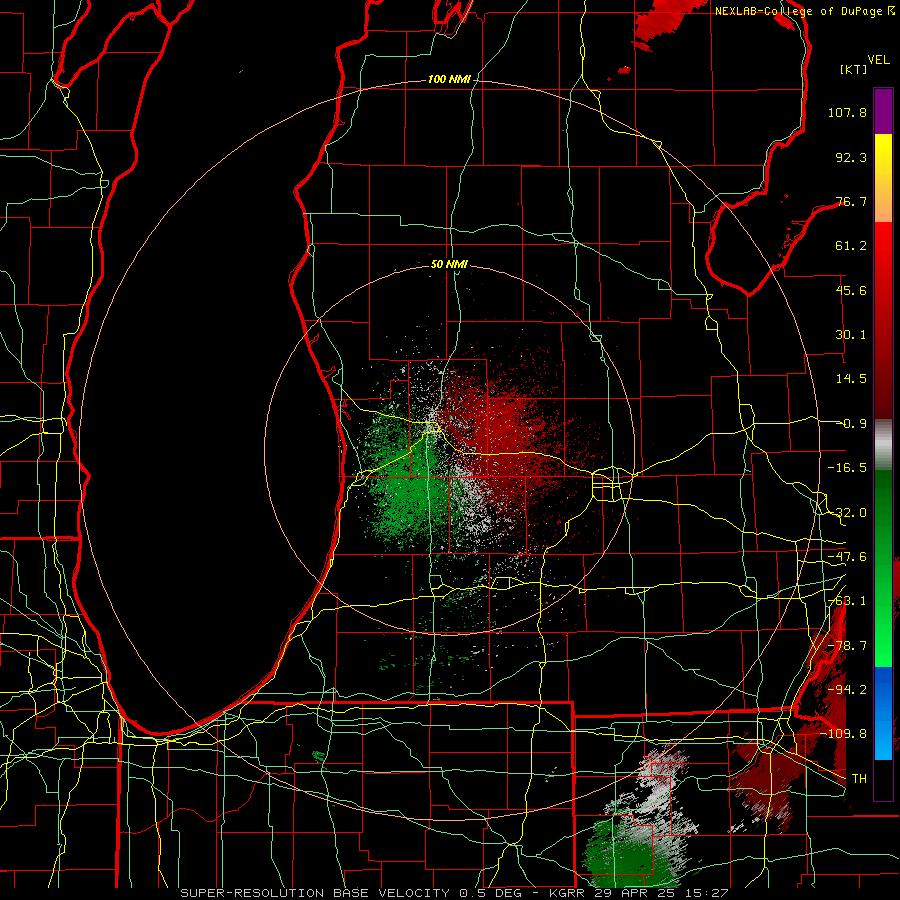Viewport: 900px width, 900px height.
Task: Click the VEL legend title
Action: 878,60
